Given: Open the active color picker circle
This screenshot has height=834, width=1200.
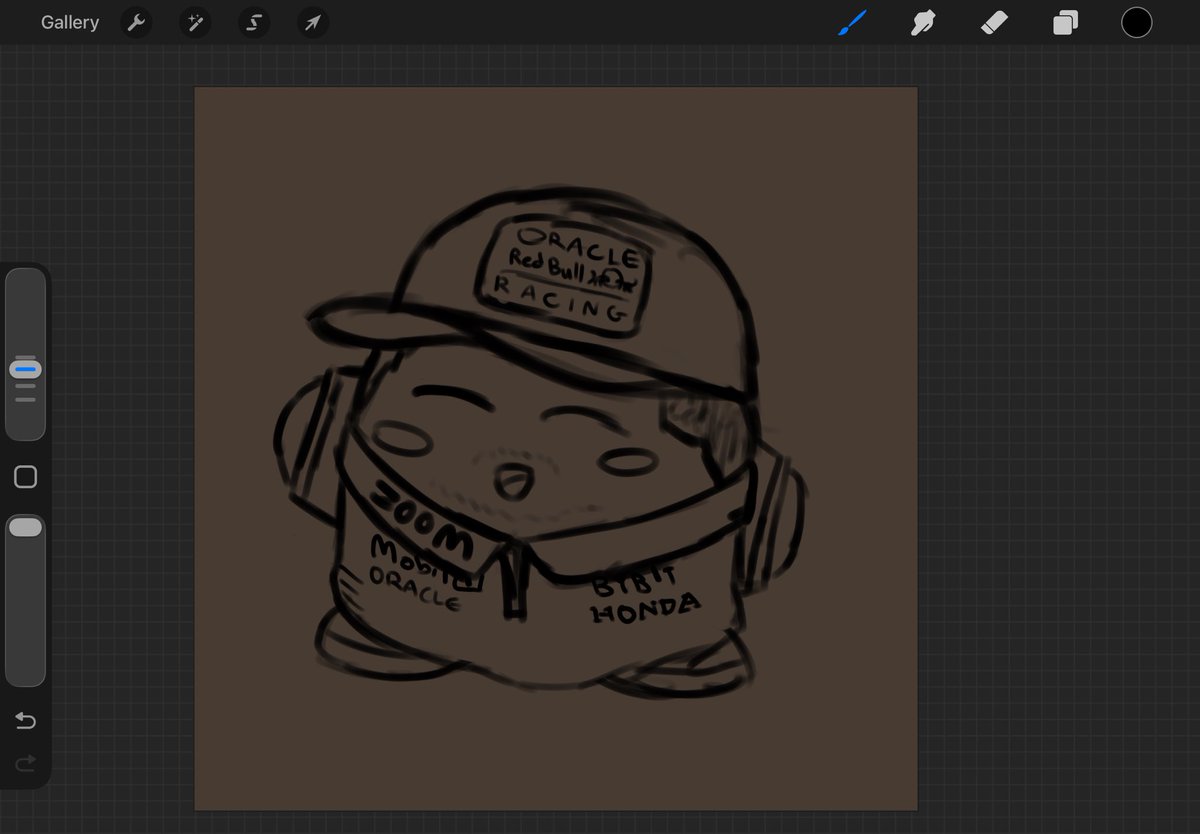Looking at the screenshot, I should (1136, 22).
